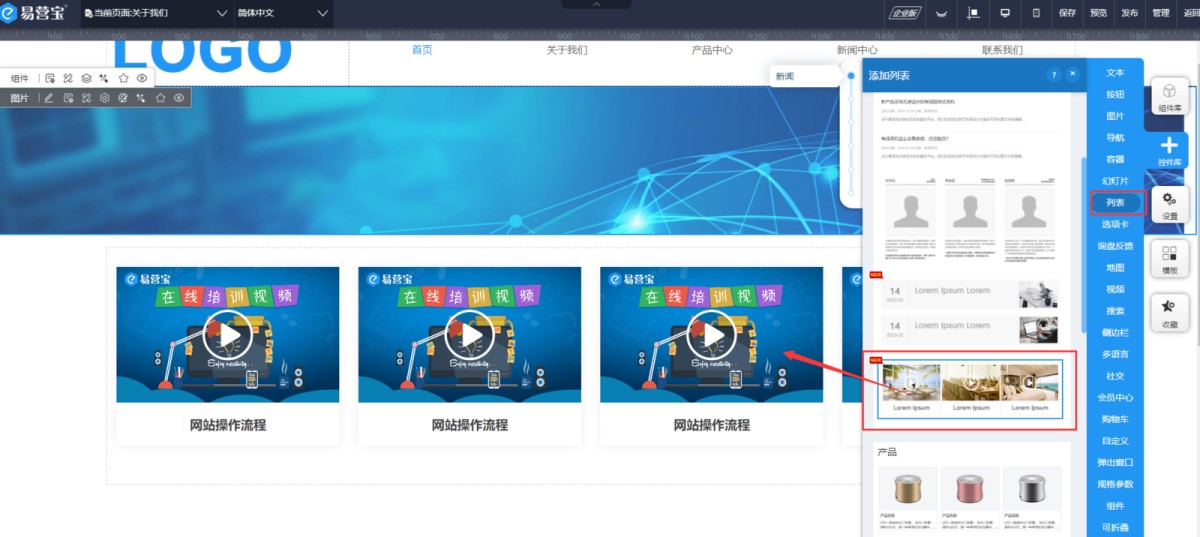
Task: Click 保存 to save the page
Action: pos(1067,13)
